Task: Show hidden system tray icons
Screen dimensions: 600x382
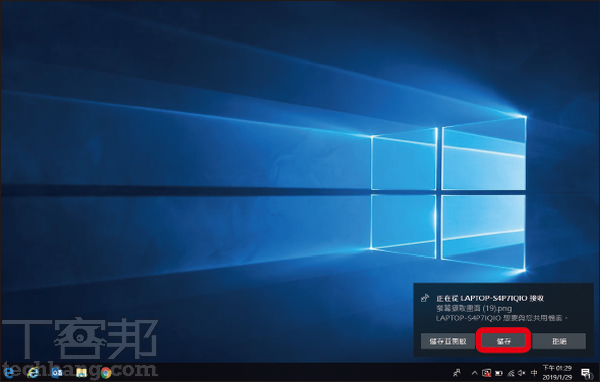Action: click(474, 372)
